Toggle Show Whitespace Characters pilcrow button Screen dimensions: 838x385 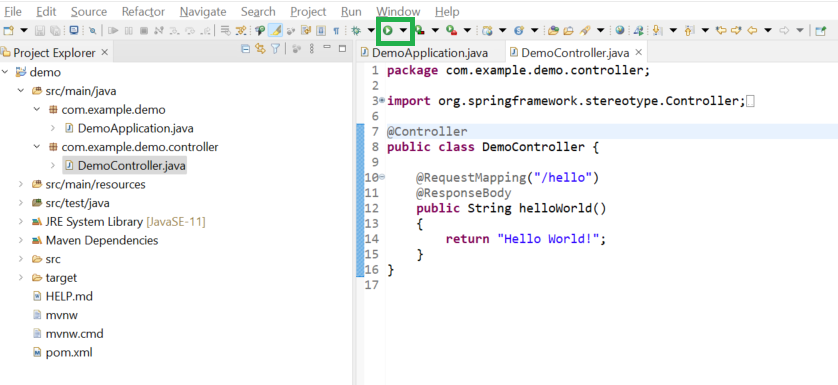tap(336, 30)
